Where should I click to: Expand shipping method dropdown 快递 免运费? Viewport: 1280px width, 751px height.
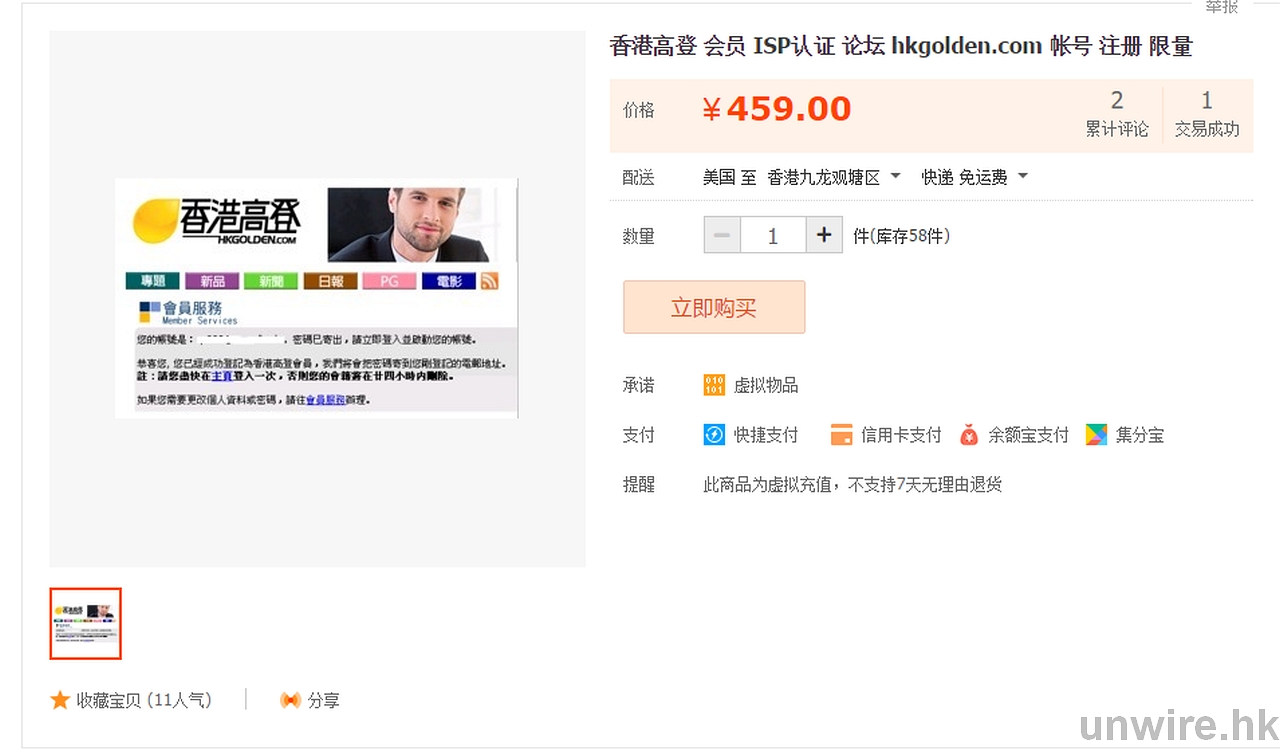coord(974,177)
